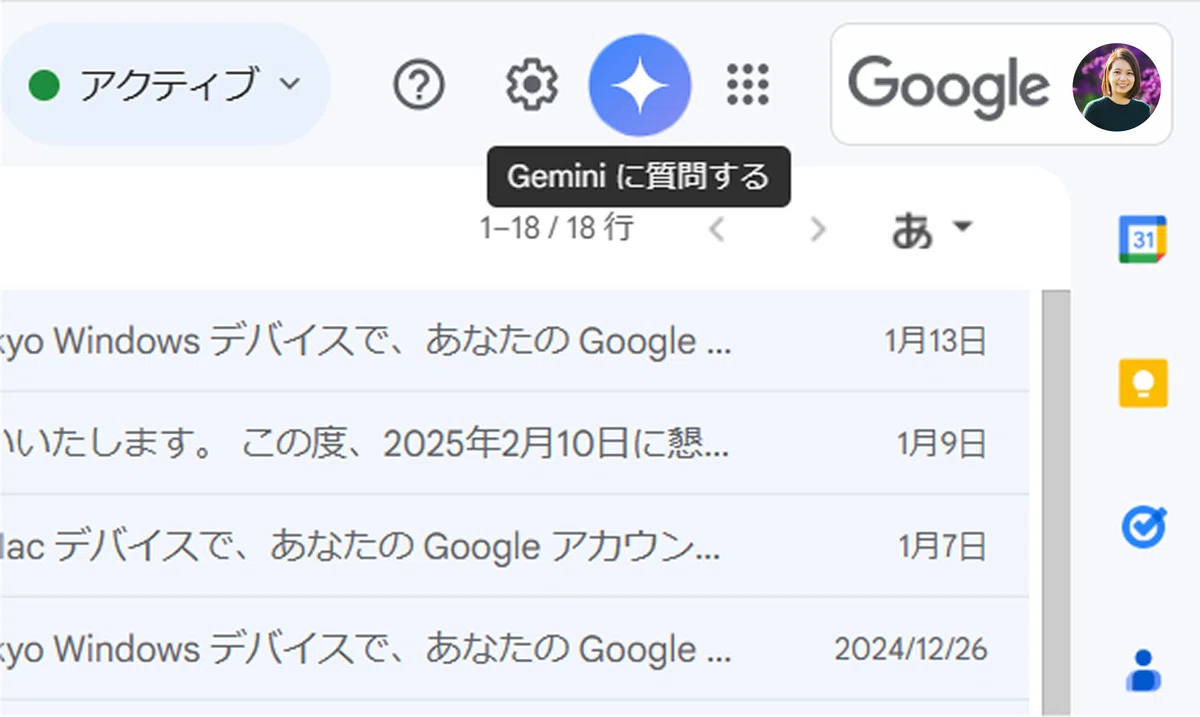1200x717 pixels.
Task: Open Google Keep from side panel
Action: [1142, 383]
